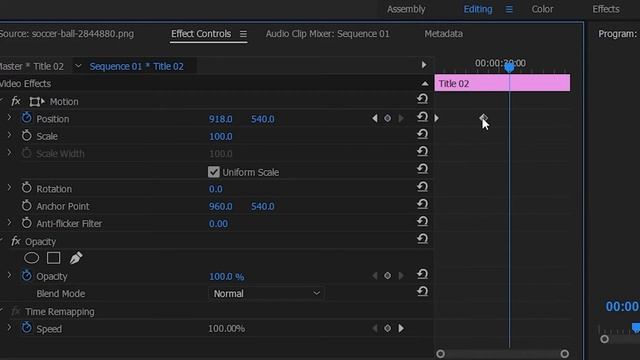Hide the timeline view with arrow toggle

(424, 65)
